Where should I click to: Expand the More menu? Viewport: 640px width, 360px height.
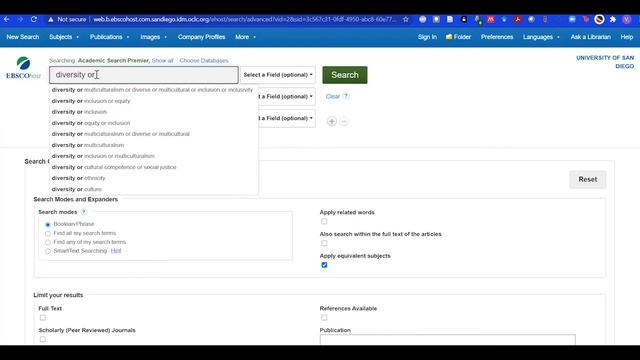(x=245, y=37)
